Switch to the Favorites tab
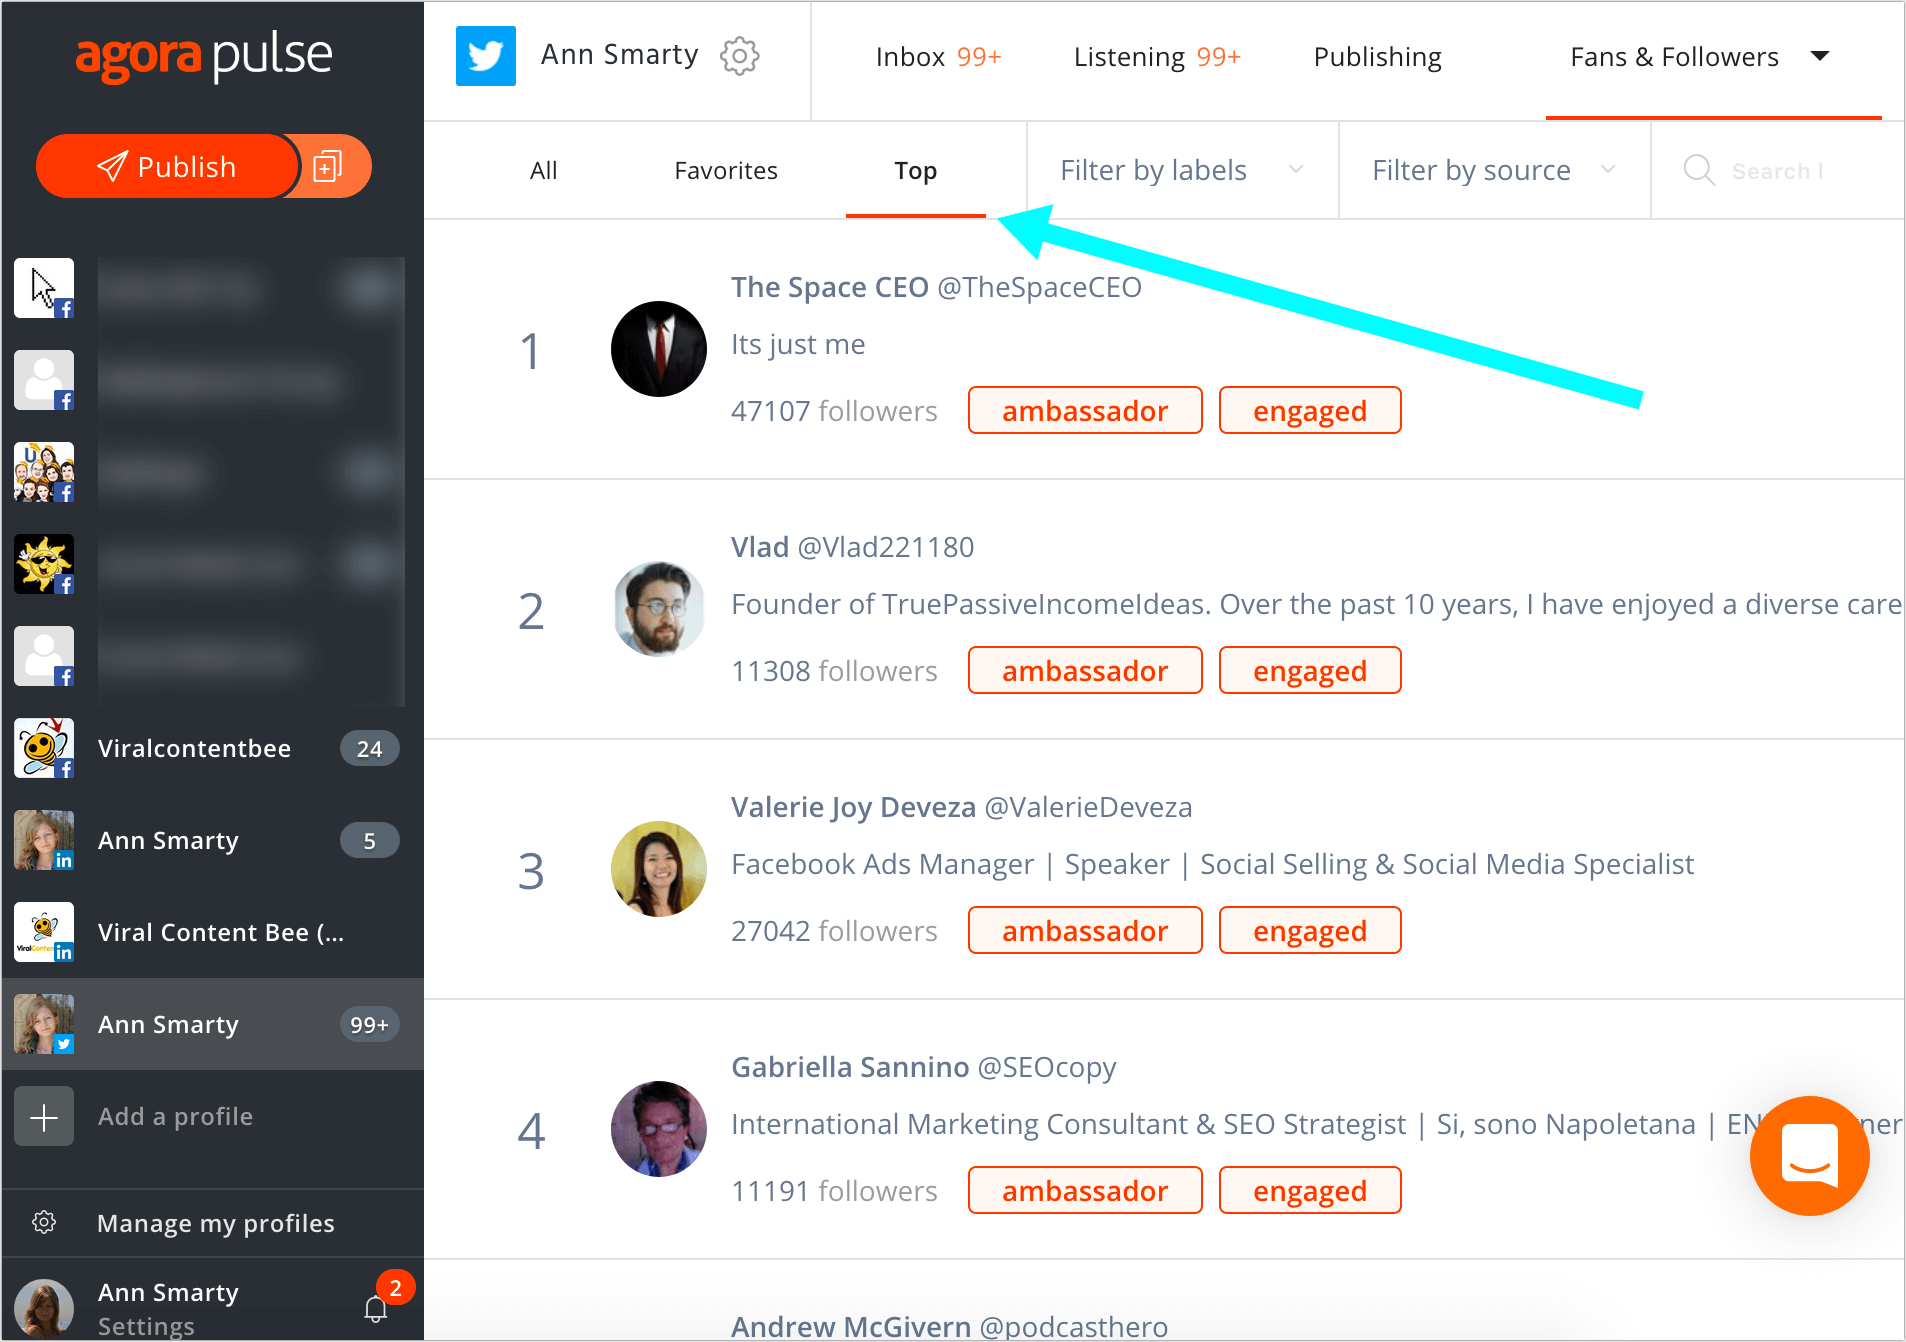This screenshot has height=1342, width=1906. click(x=726, y=171)
